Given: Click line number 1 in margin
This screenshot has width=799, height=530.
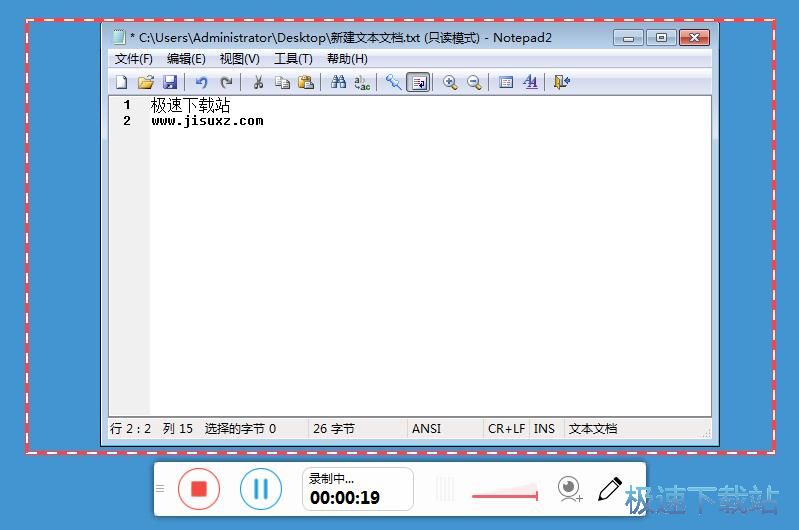Looking at the screenshot, I should [x=127, y=105].
